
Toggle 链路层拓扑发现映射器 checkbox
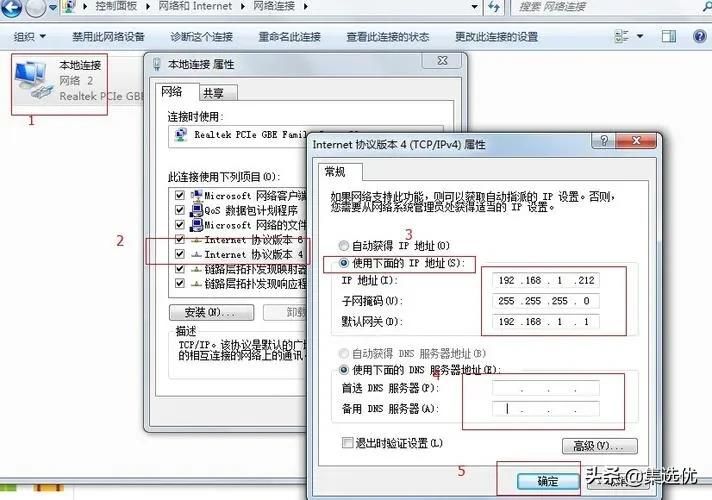(x=179, y=268)
